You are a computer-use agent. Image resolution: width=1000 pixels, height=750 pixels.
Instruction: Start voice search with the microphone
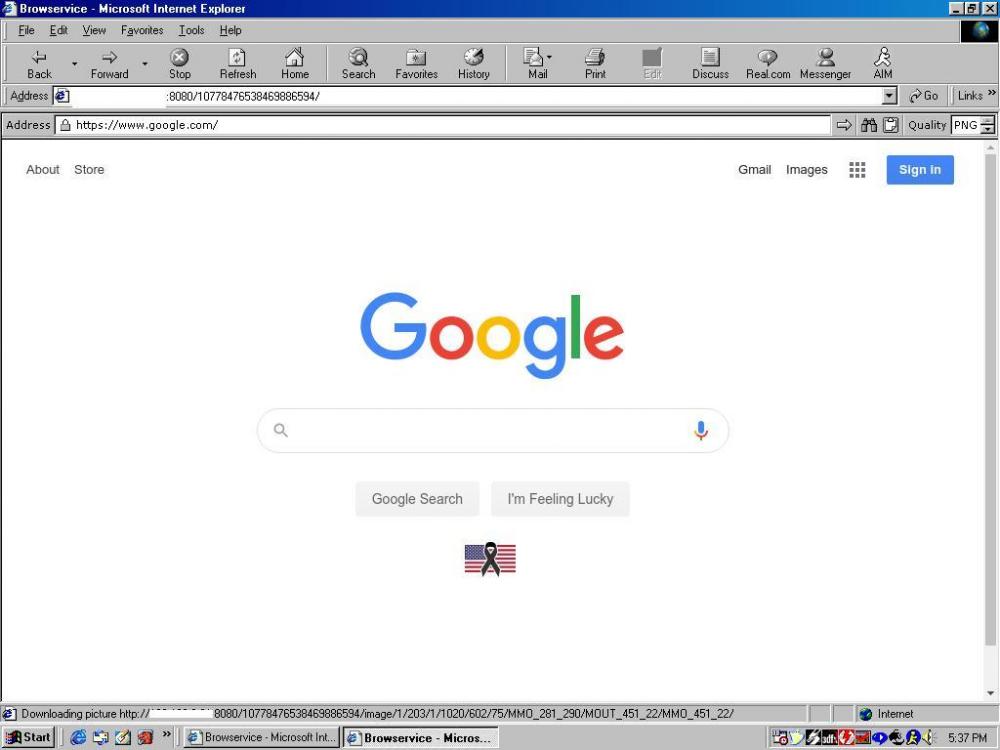point(701,430)
